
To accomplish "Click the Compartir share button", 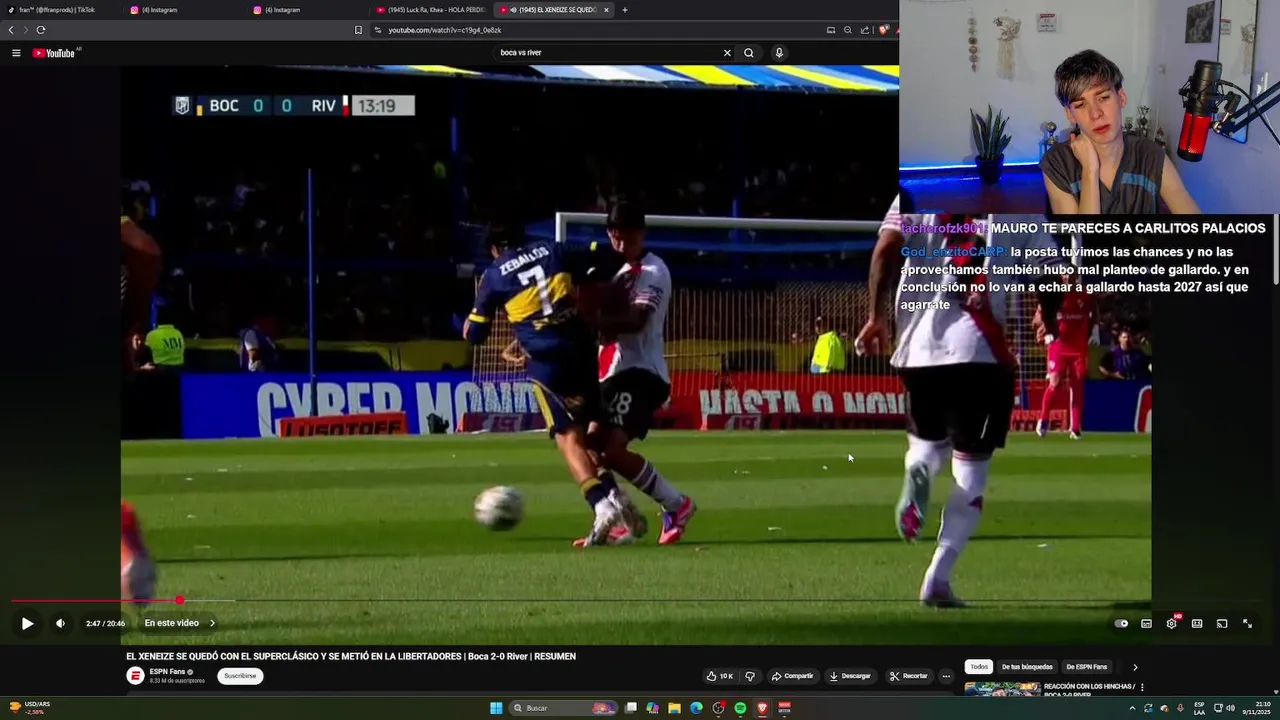I will (792, 676).
